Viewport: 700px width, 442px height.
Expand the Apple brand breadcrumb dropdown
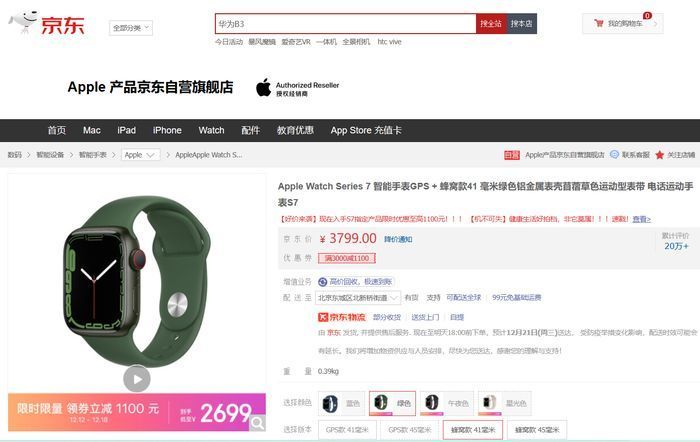click(140, 155)
